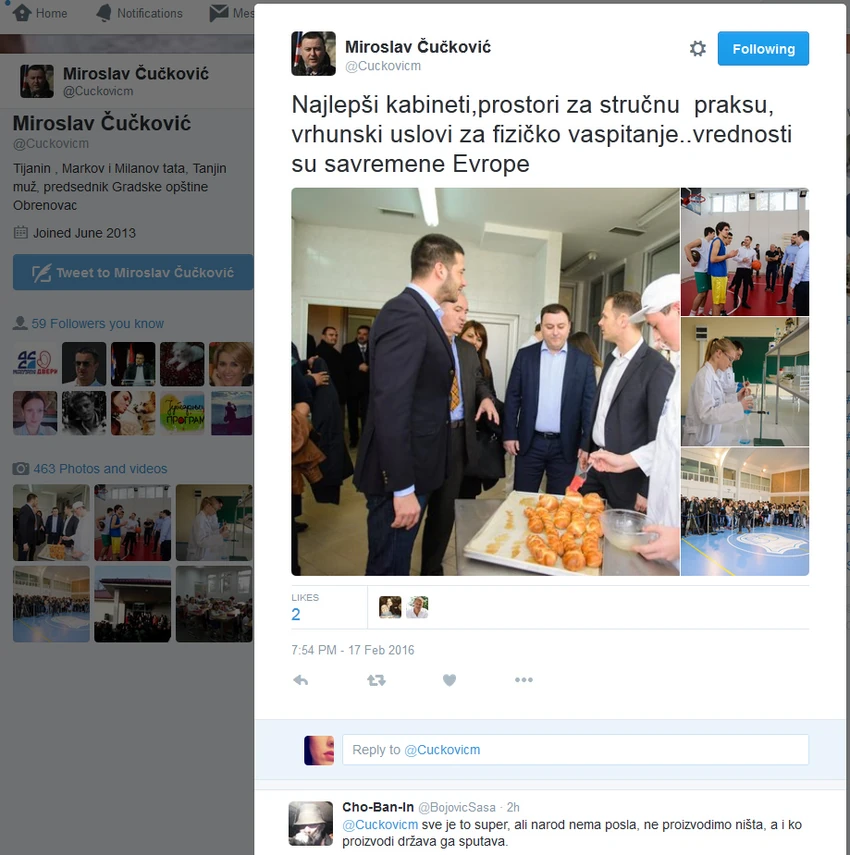Click the Reply to @Cuckovicm input field
Viewport: 850px width, 855px height.
click(x=575, y=750)
